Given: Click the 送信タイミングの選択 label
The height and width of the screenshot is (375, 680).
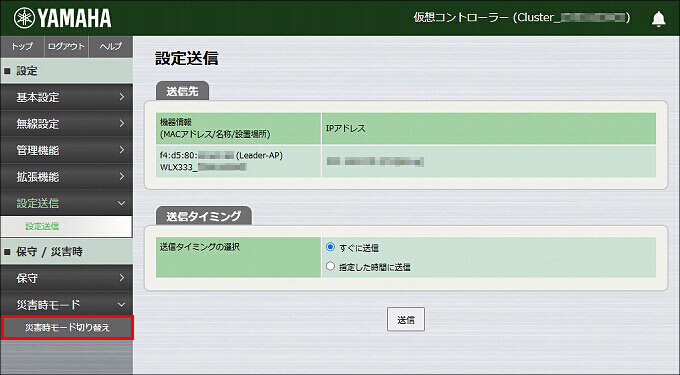Looking at the screenshot, I should point(199,247).
